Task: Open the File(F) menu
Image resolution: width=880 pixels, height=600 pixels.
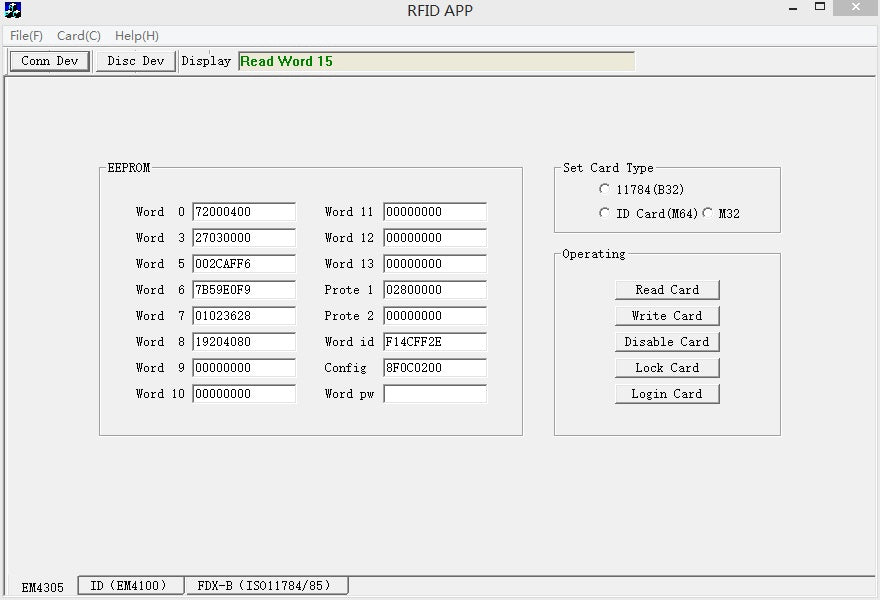Action: (x=26, y=36)
